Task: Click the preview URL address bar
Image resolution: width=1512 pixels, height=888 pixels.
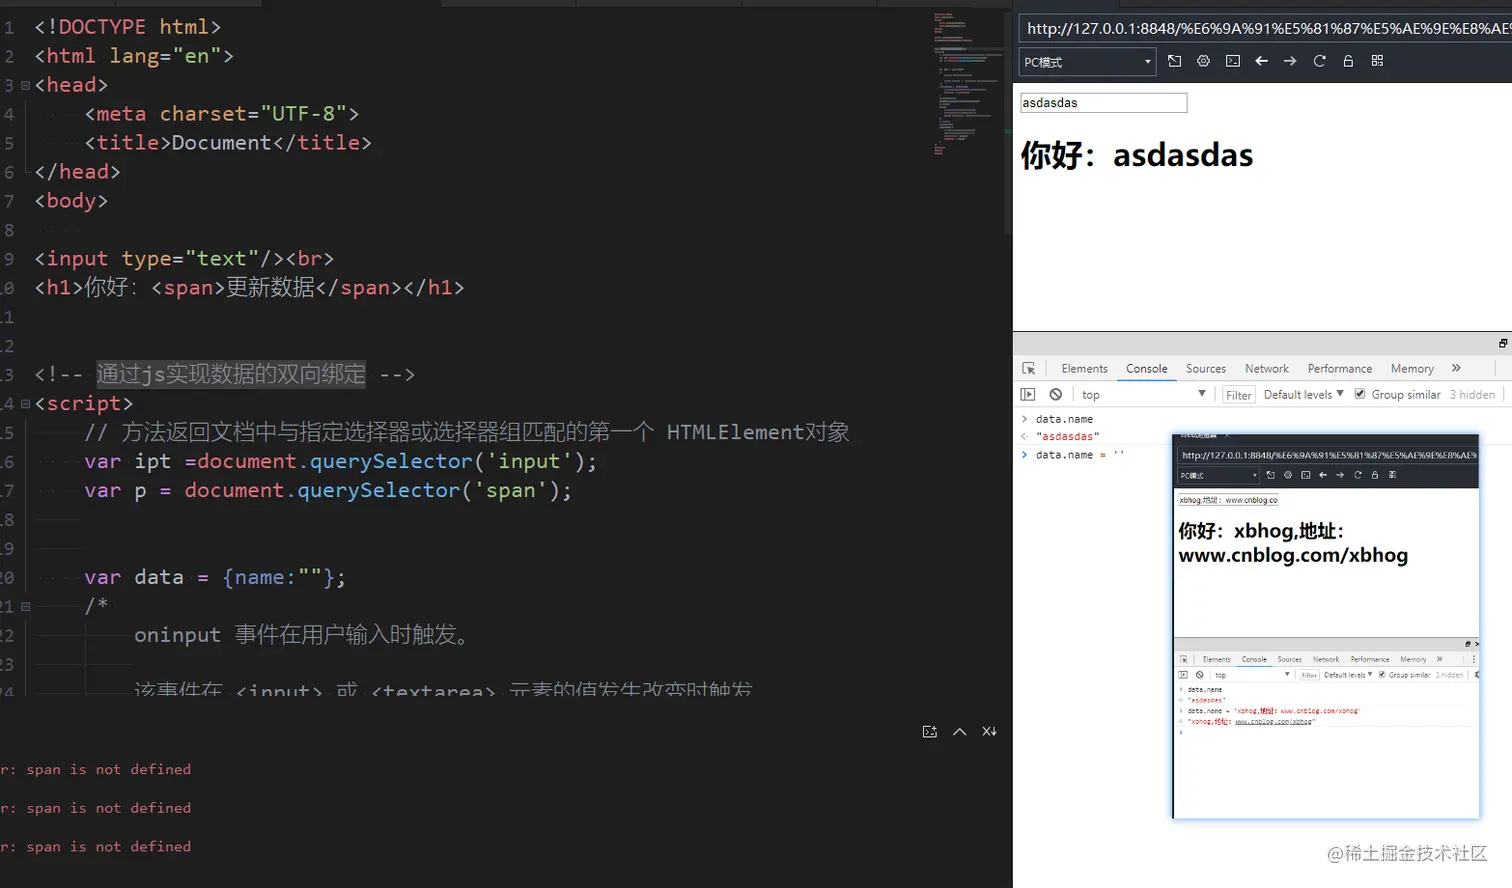Action: (1266, 29)
